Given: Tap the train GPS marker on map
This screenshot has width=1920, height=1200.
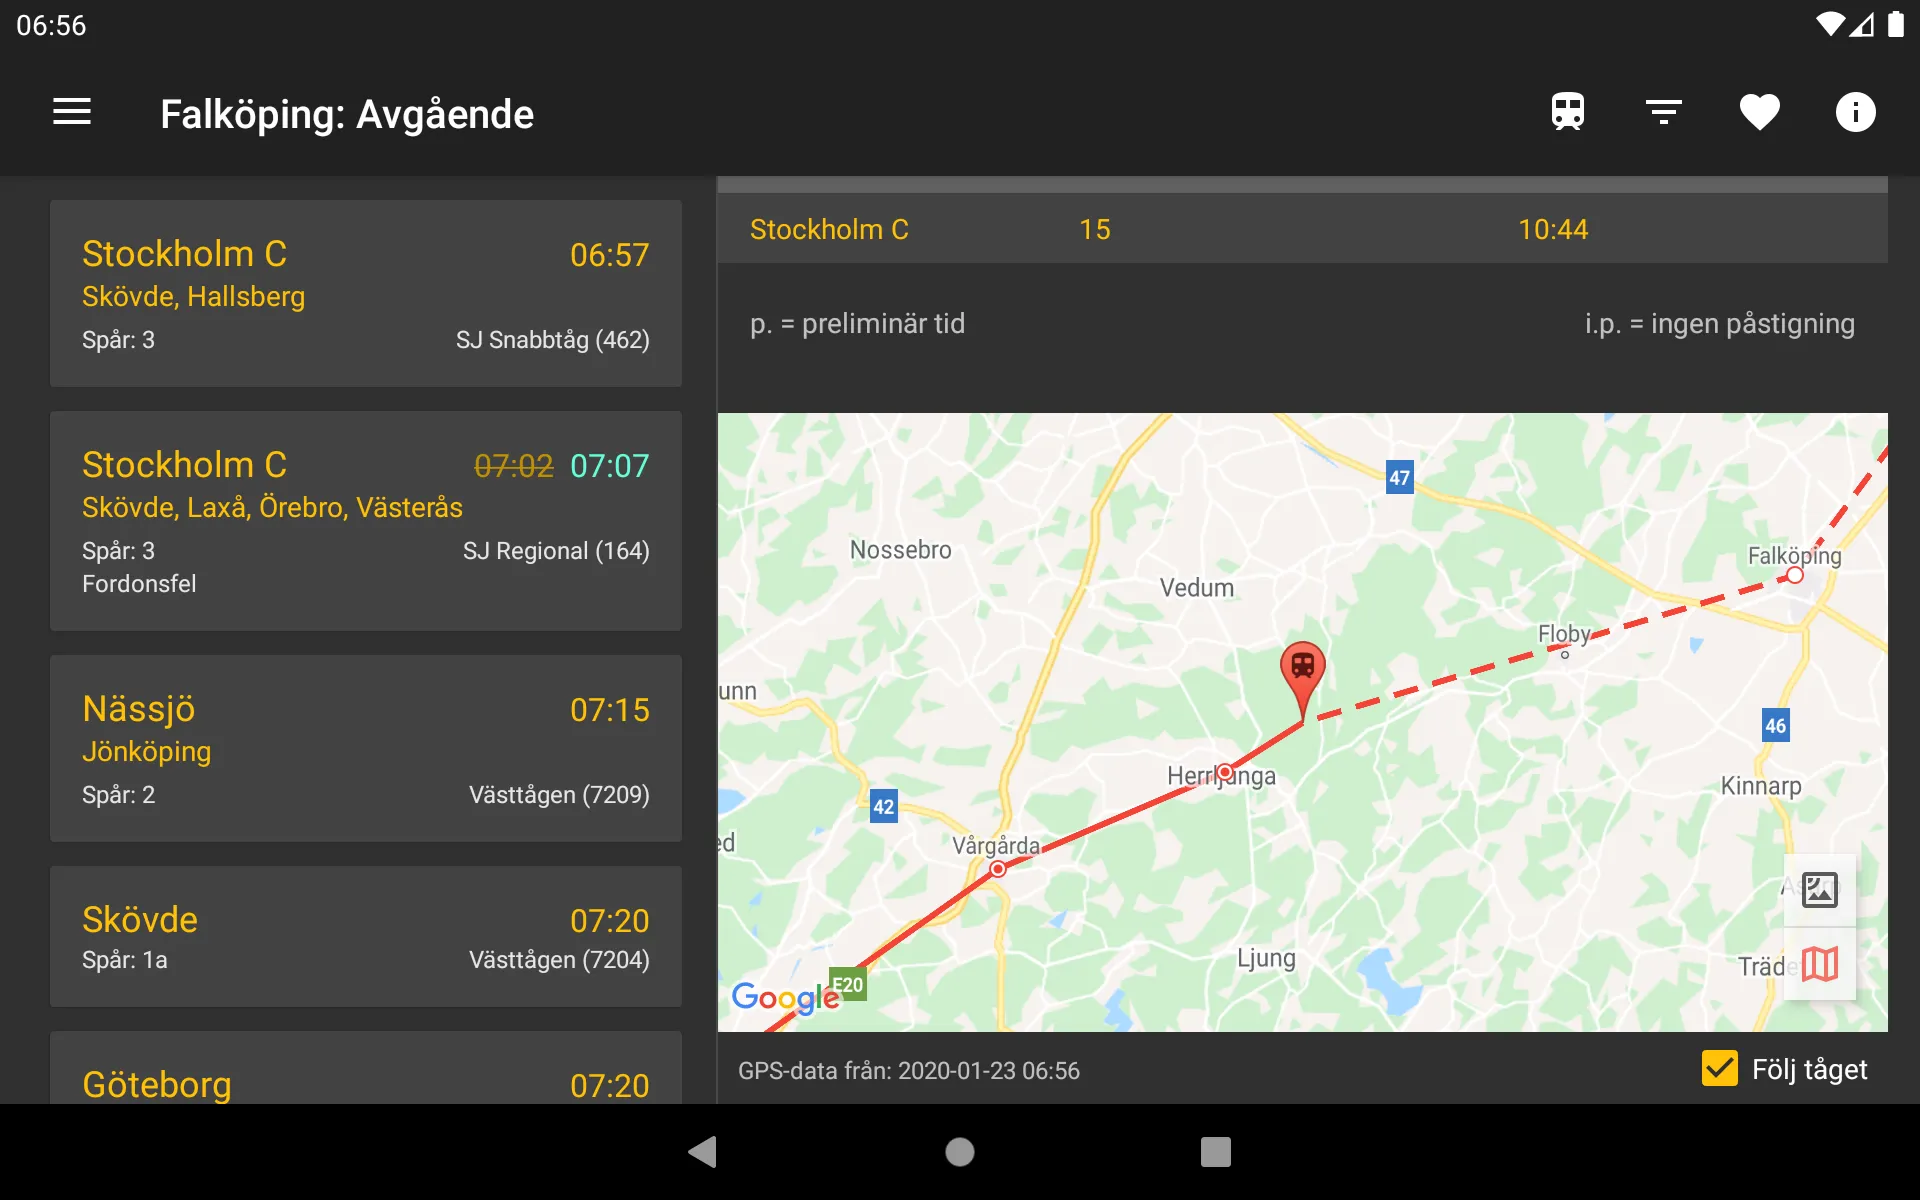Looking at the screenshot, I should click(x=1302, y=669).
